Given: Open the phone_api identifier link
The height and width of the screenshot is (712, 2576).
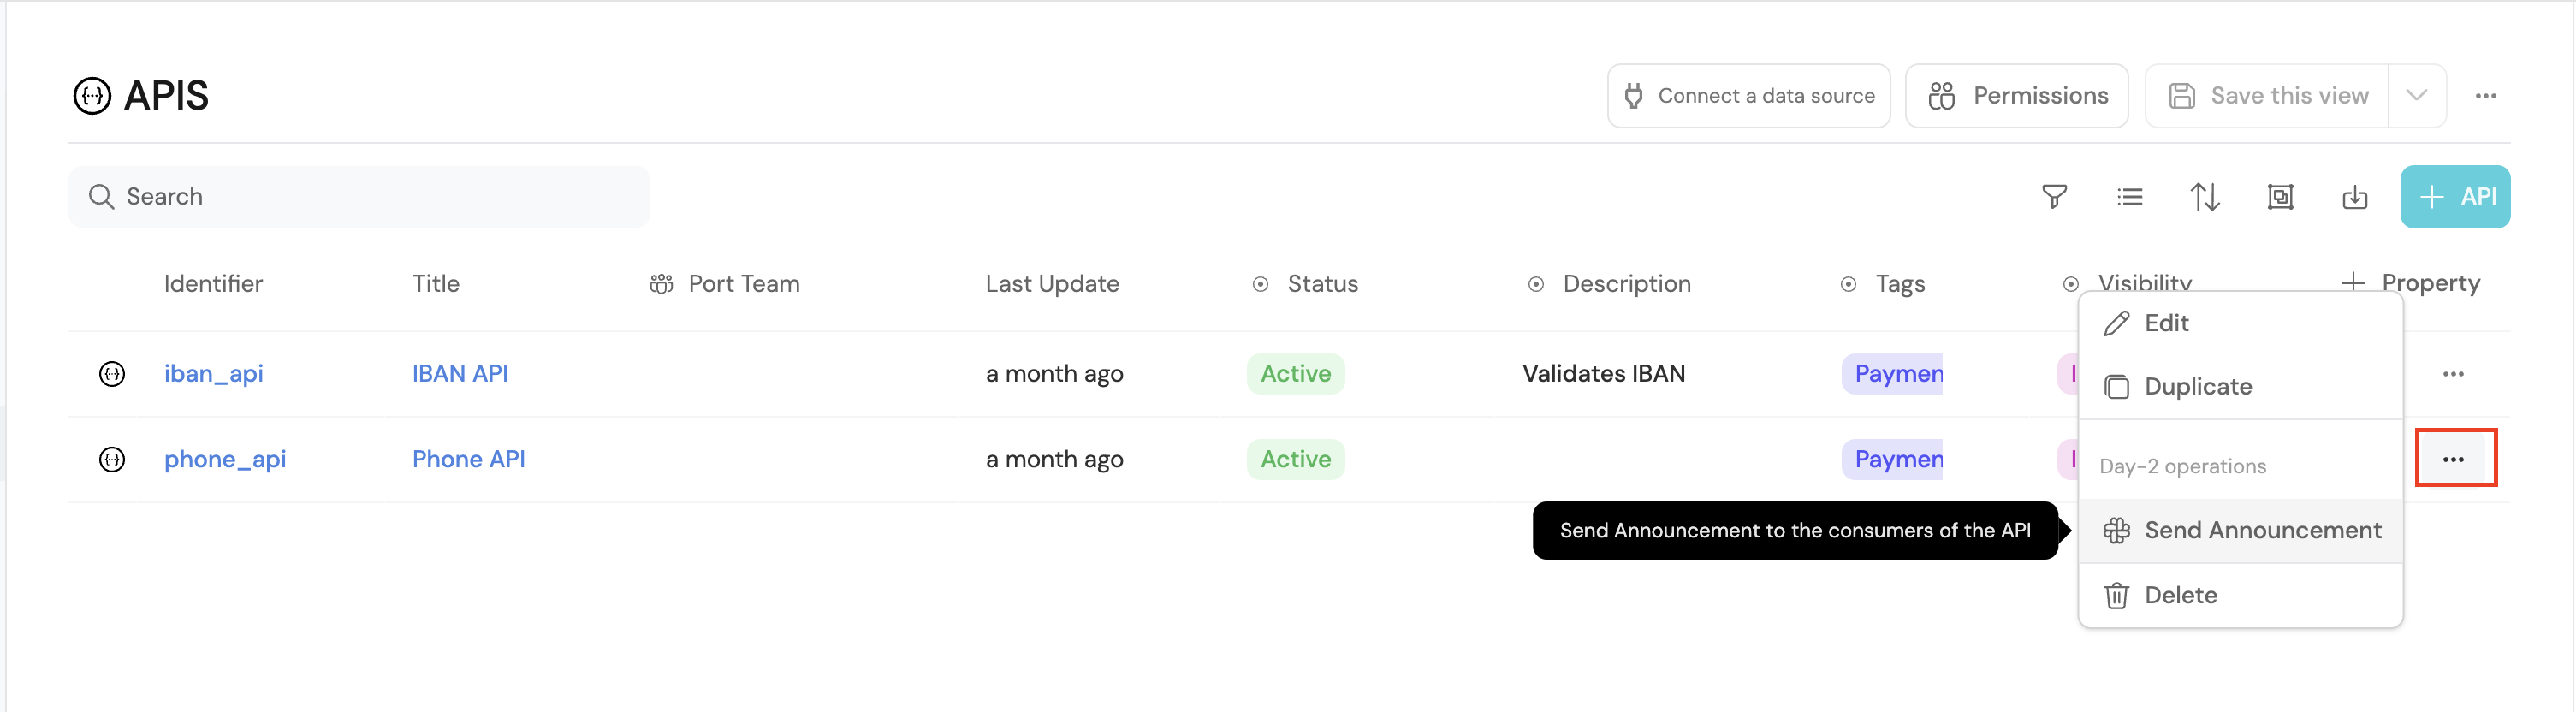Looking at the screenshot, I should click(x=225, y=459).
